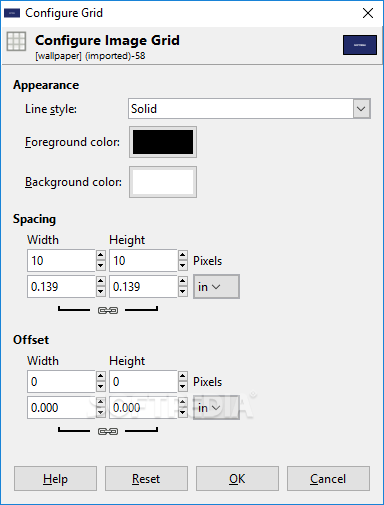
Task: Click the Cancel button
Action: pyautogui.click(x=328, y=479)
